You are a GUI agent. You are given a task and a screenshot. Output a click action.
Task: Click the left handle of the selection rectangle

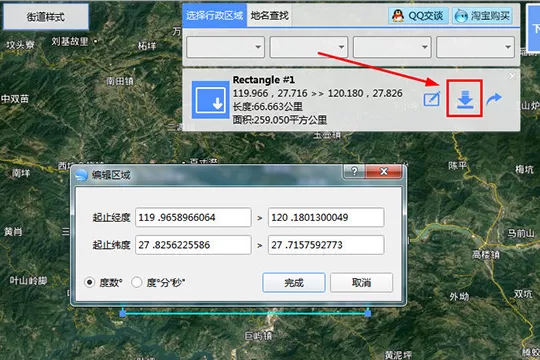point(123,313)
